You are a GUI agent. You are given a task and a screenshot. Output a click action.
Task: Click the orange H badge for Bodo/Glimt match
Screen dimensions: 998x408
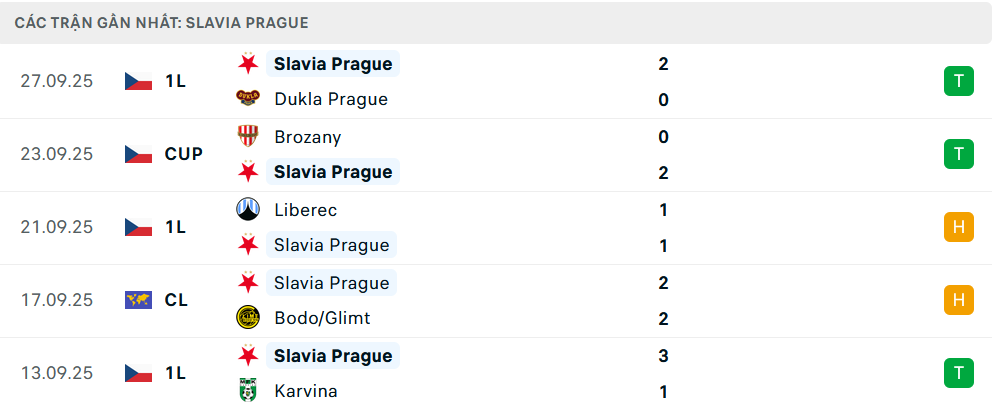958,300
